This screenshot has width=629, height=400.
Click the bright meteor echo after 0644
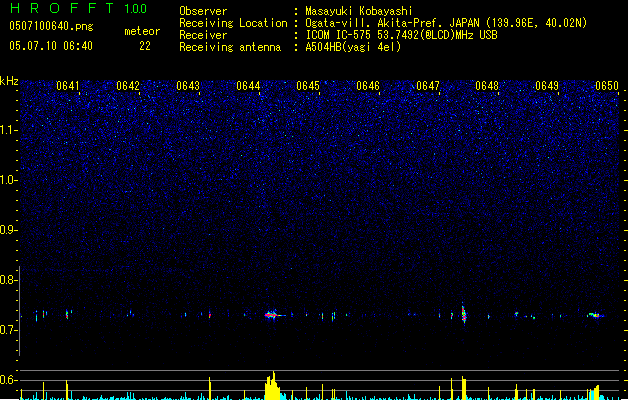point(273,315)
